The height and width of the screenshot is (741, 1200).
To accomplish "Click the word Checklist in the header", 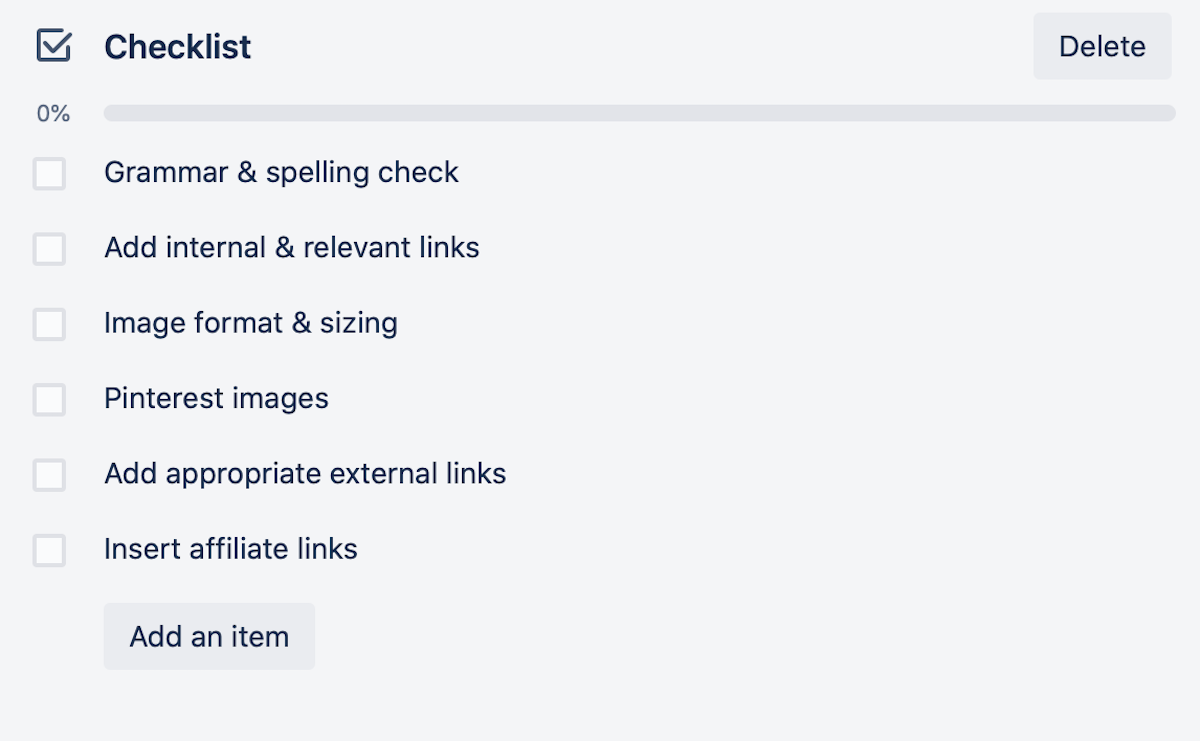I will click(178, 47).
